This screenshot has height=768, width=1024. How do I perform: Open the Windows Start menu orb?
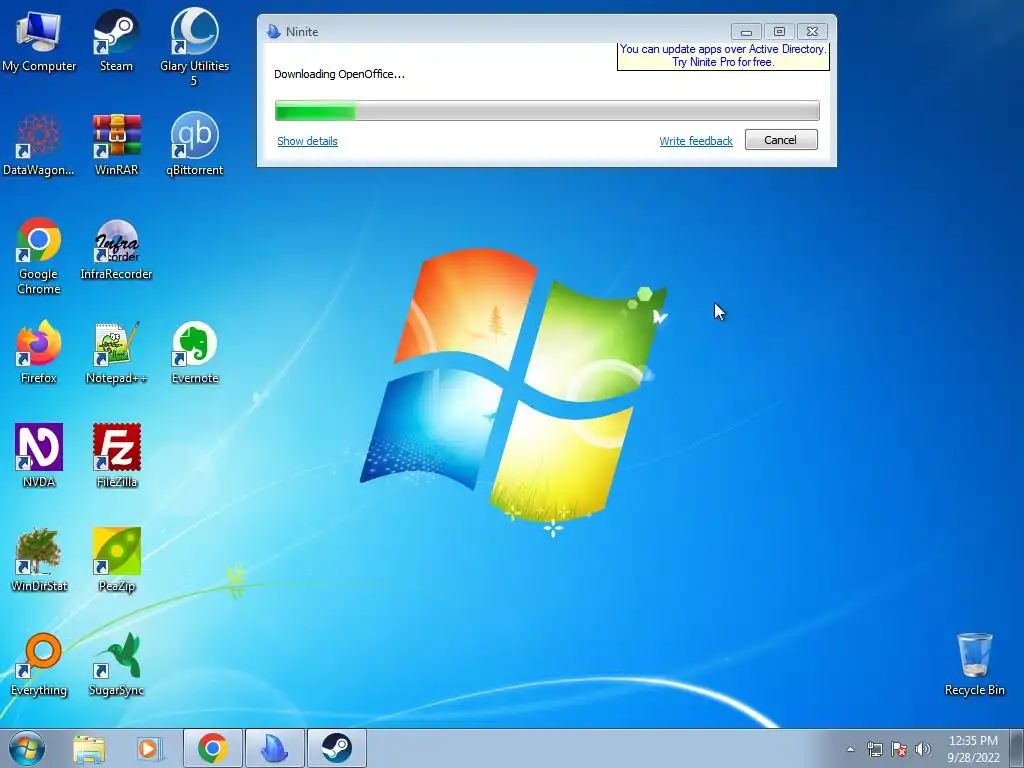tap(27, 748)
